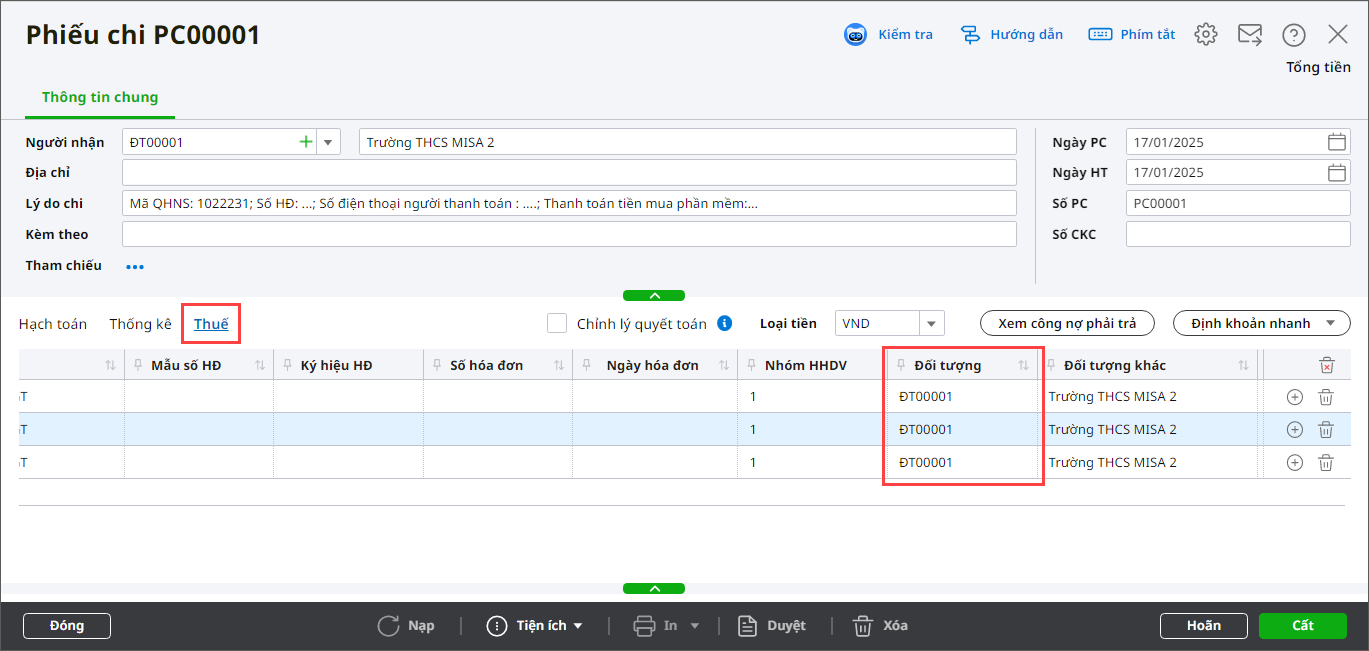Open the help question mark icon
The image size is (1369, 651).
tap(1294, 35)
